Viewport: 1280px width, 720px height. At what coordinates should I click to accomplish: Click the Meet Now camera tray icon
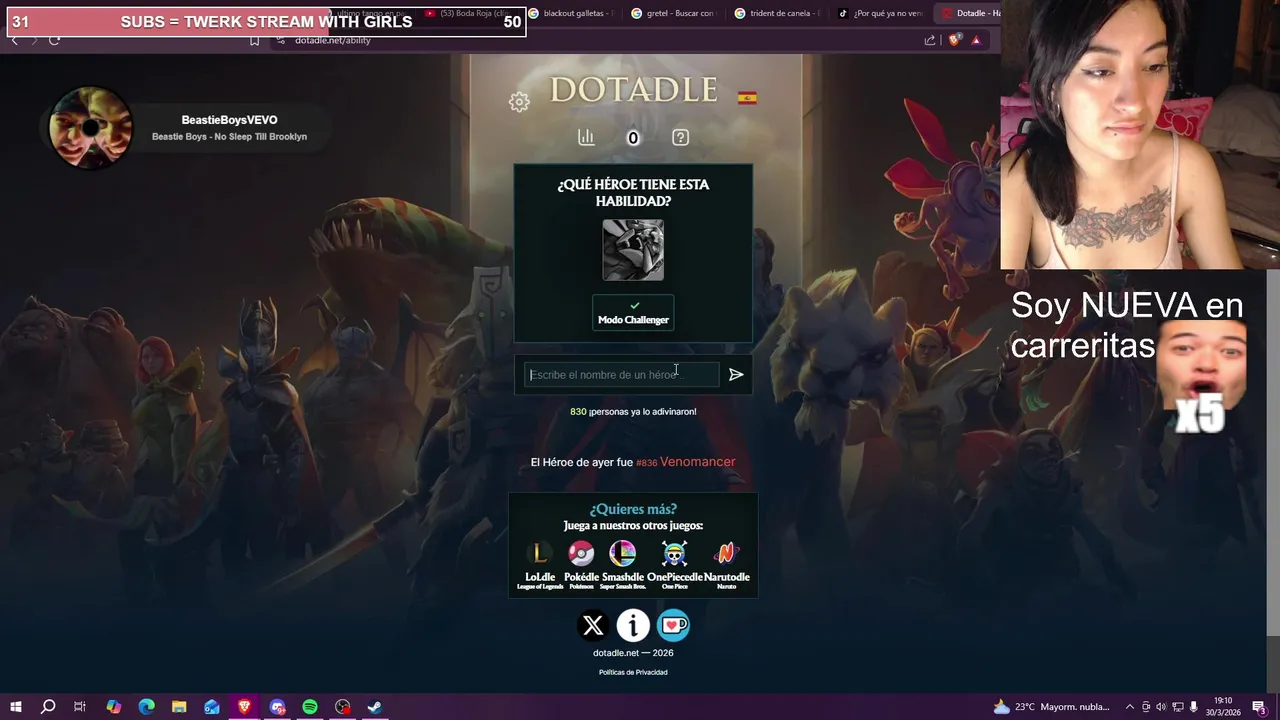click(1146, 707)
